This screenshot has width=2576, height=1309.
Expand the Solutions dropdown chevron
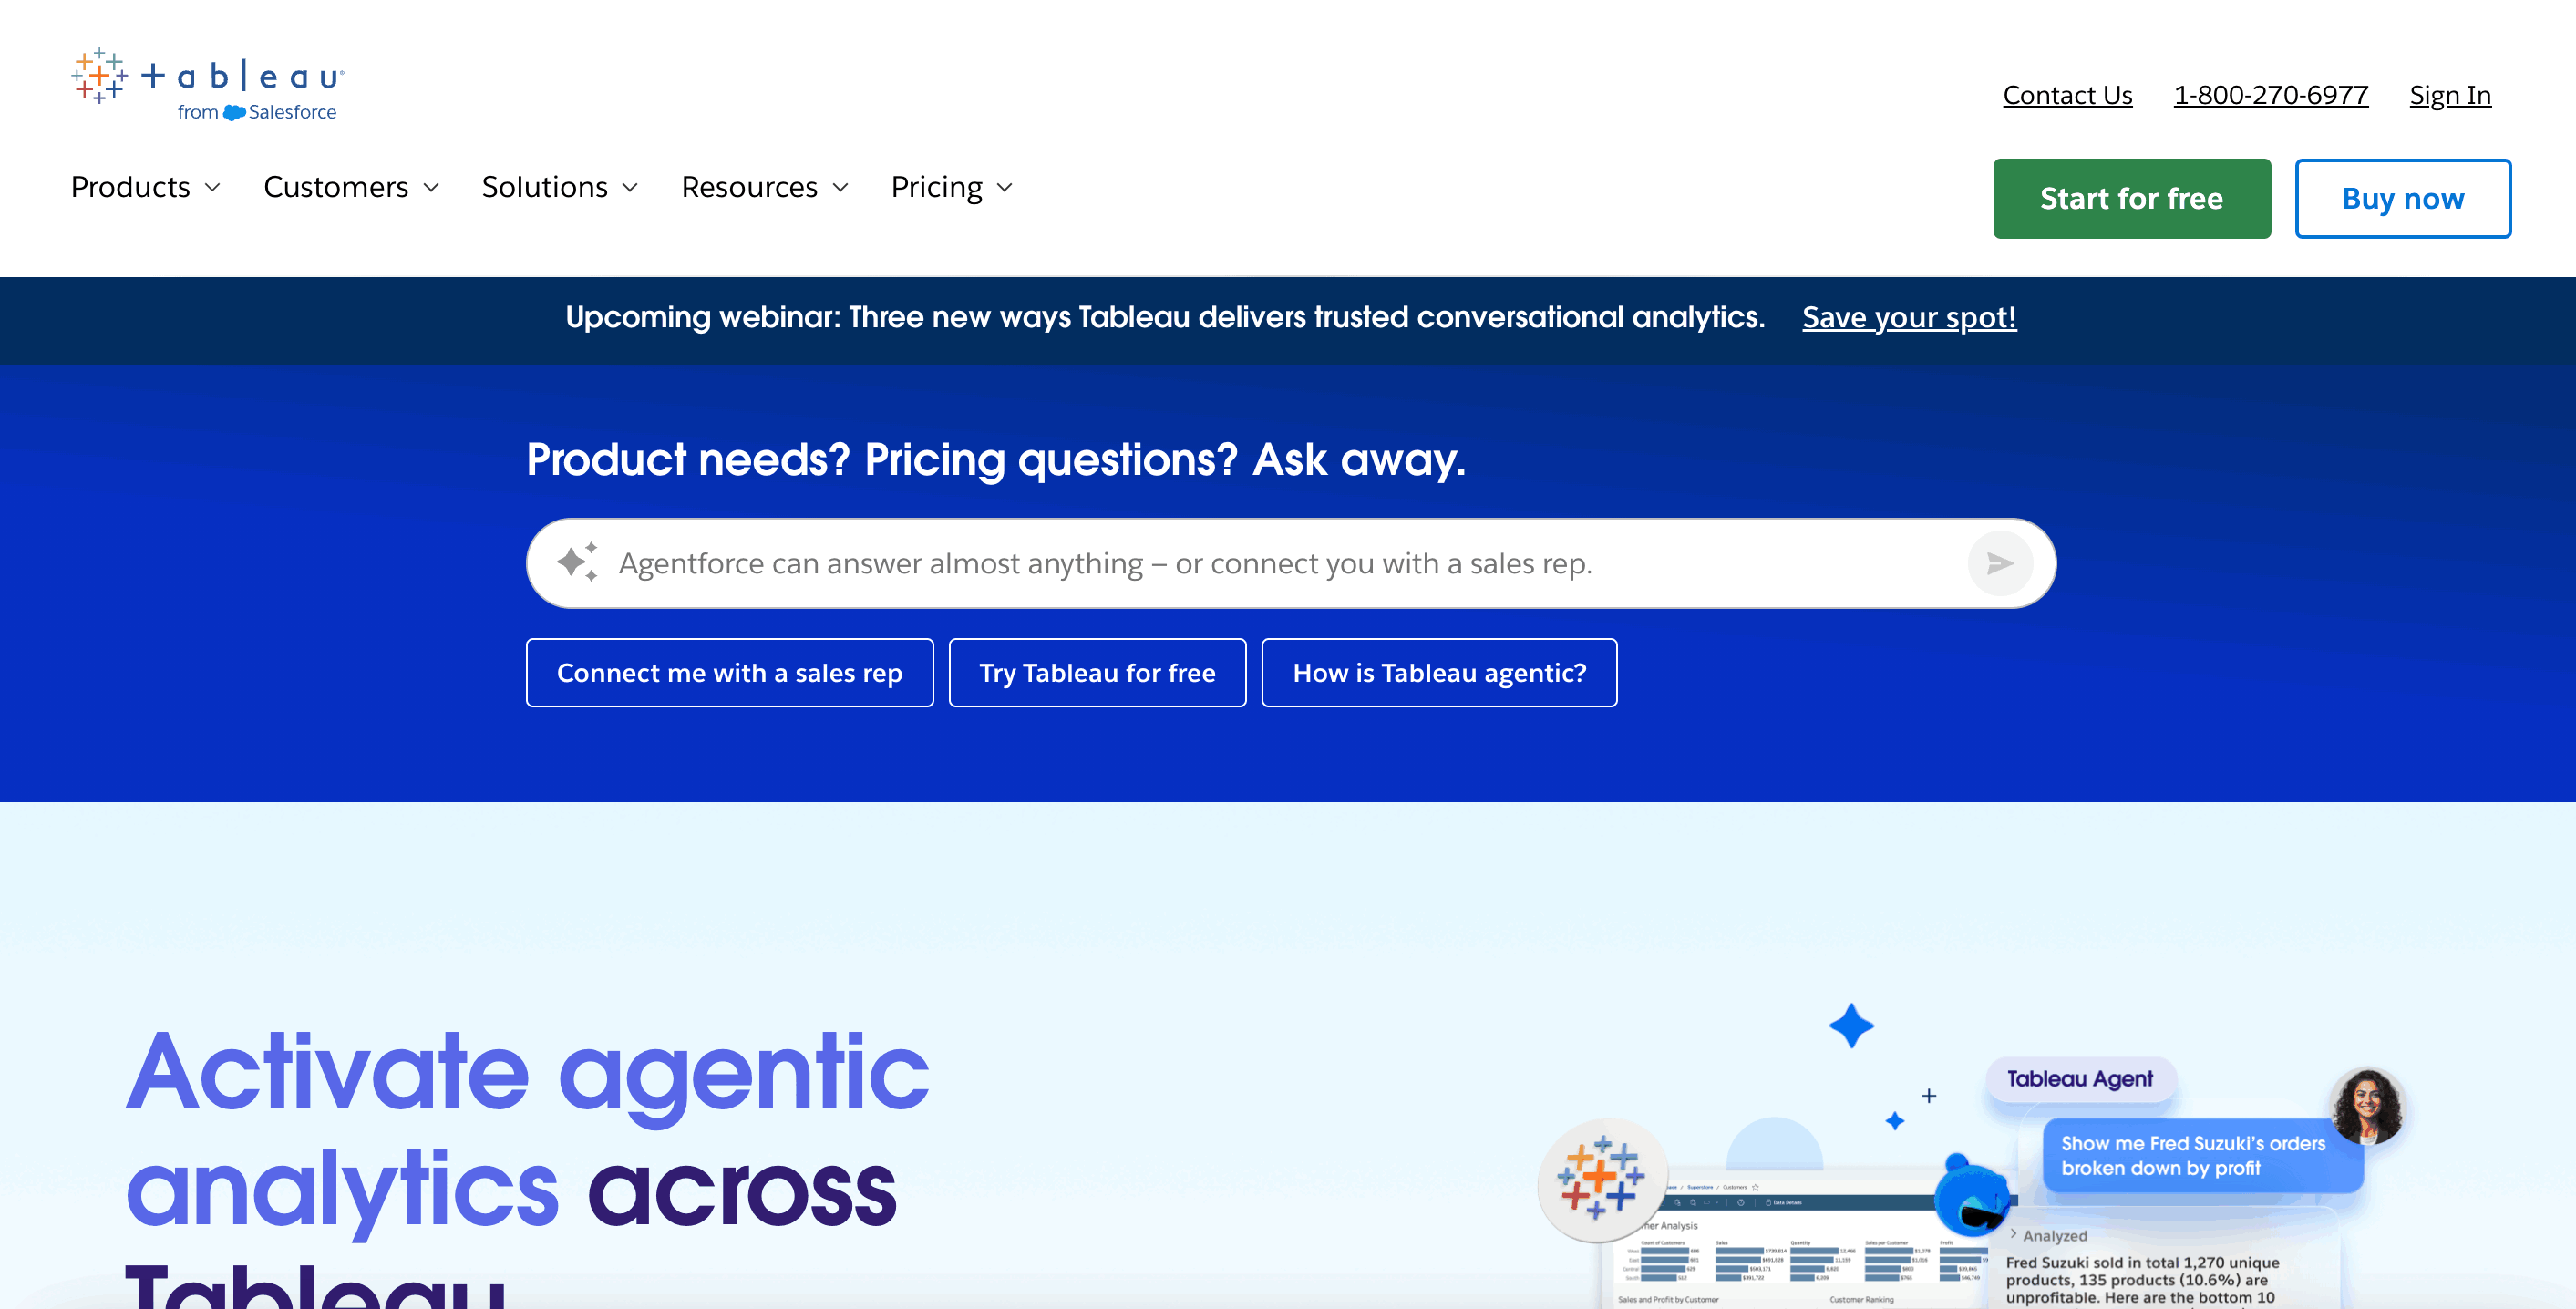pyautogui.click(x=630, y=188)
